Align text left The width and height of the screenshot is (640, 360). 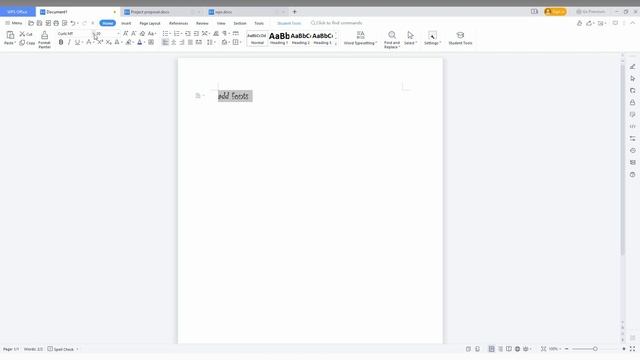165,42
